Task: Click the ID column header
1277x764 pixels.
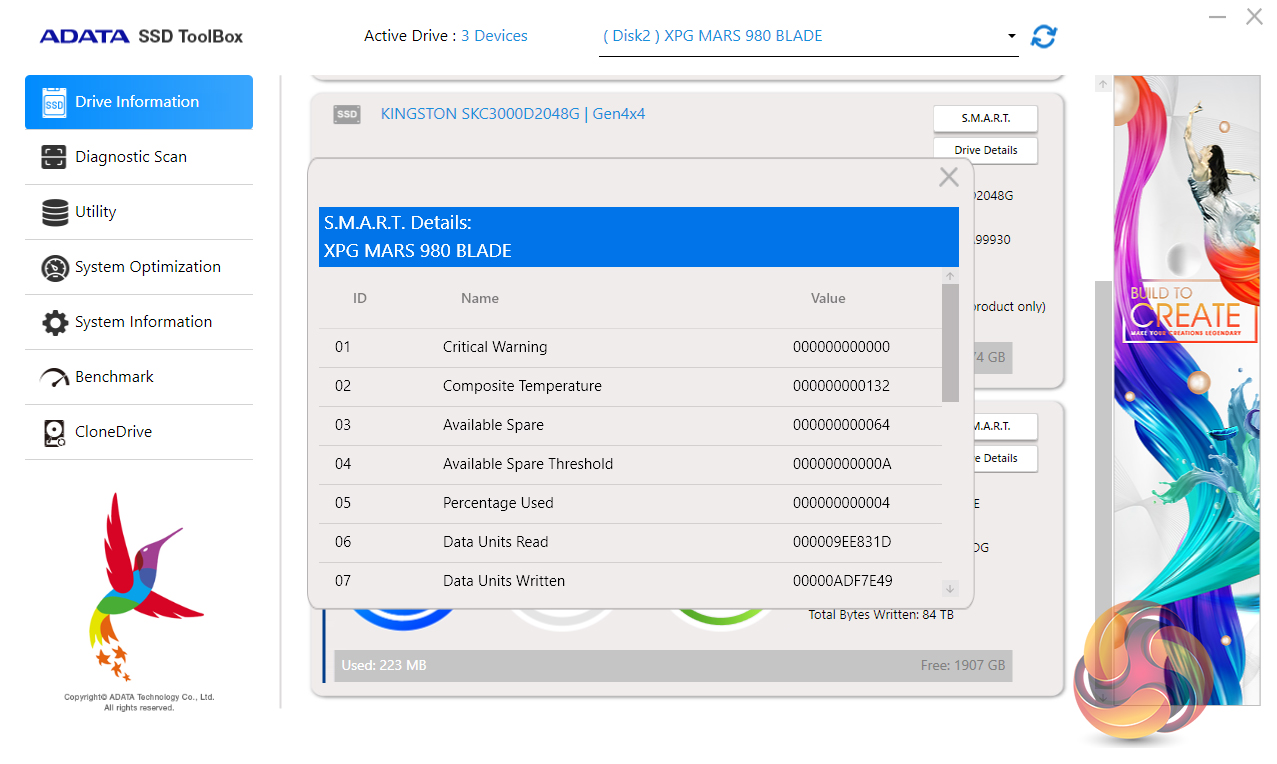Action: [x=360, y=298]
